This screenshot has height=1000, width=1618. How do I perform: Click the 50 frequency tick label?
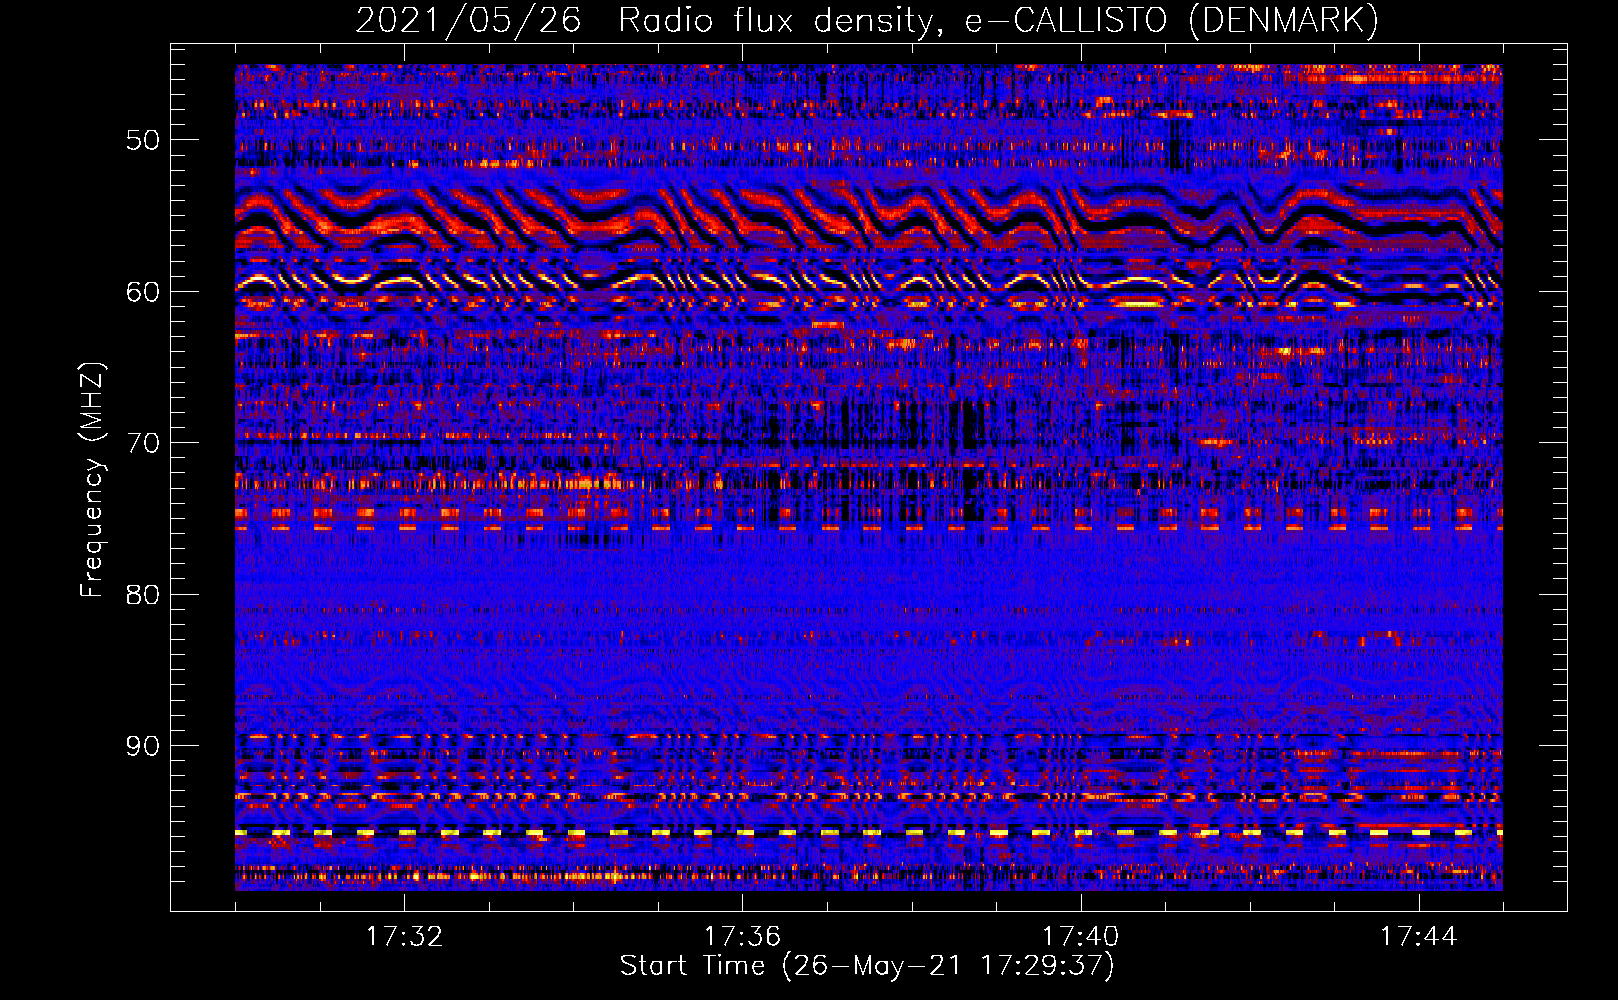point(143,140)
